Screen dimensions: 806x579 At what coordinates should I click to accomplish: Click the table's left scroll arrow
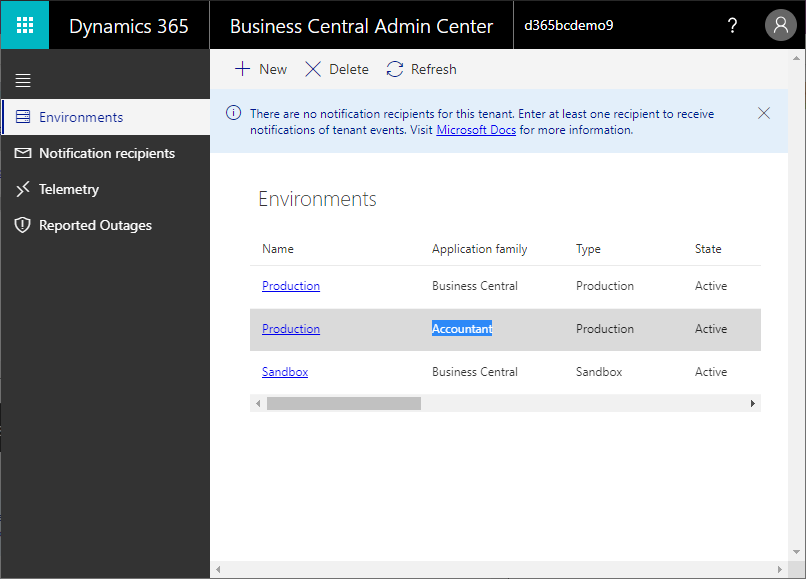pos(258,403)
